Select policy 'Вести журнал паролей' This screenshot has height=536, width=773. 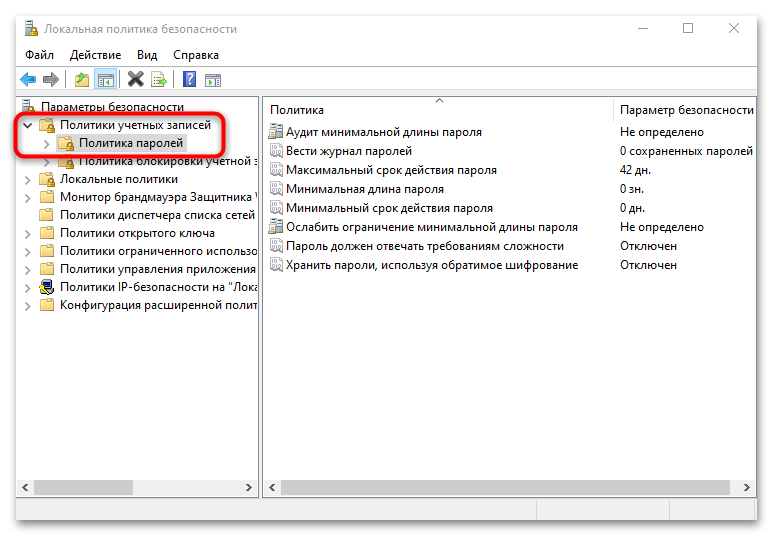click(349, 151)
